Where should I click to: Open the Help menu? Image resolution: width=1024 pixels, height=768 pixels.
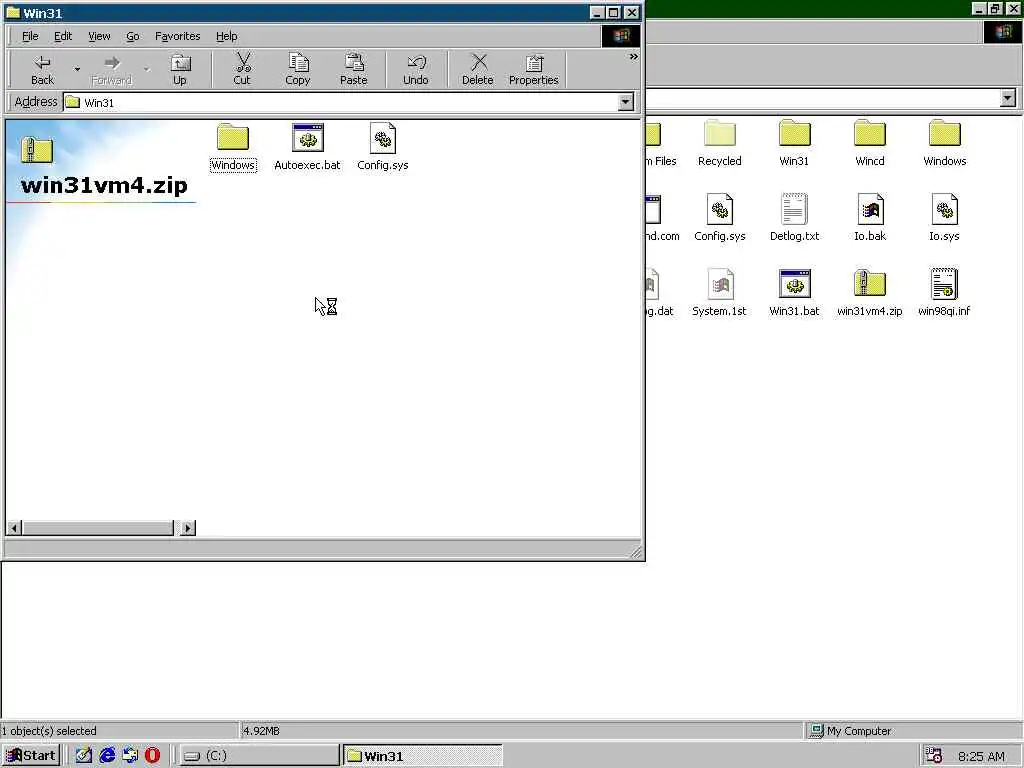point(227,36)
